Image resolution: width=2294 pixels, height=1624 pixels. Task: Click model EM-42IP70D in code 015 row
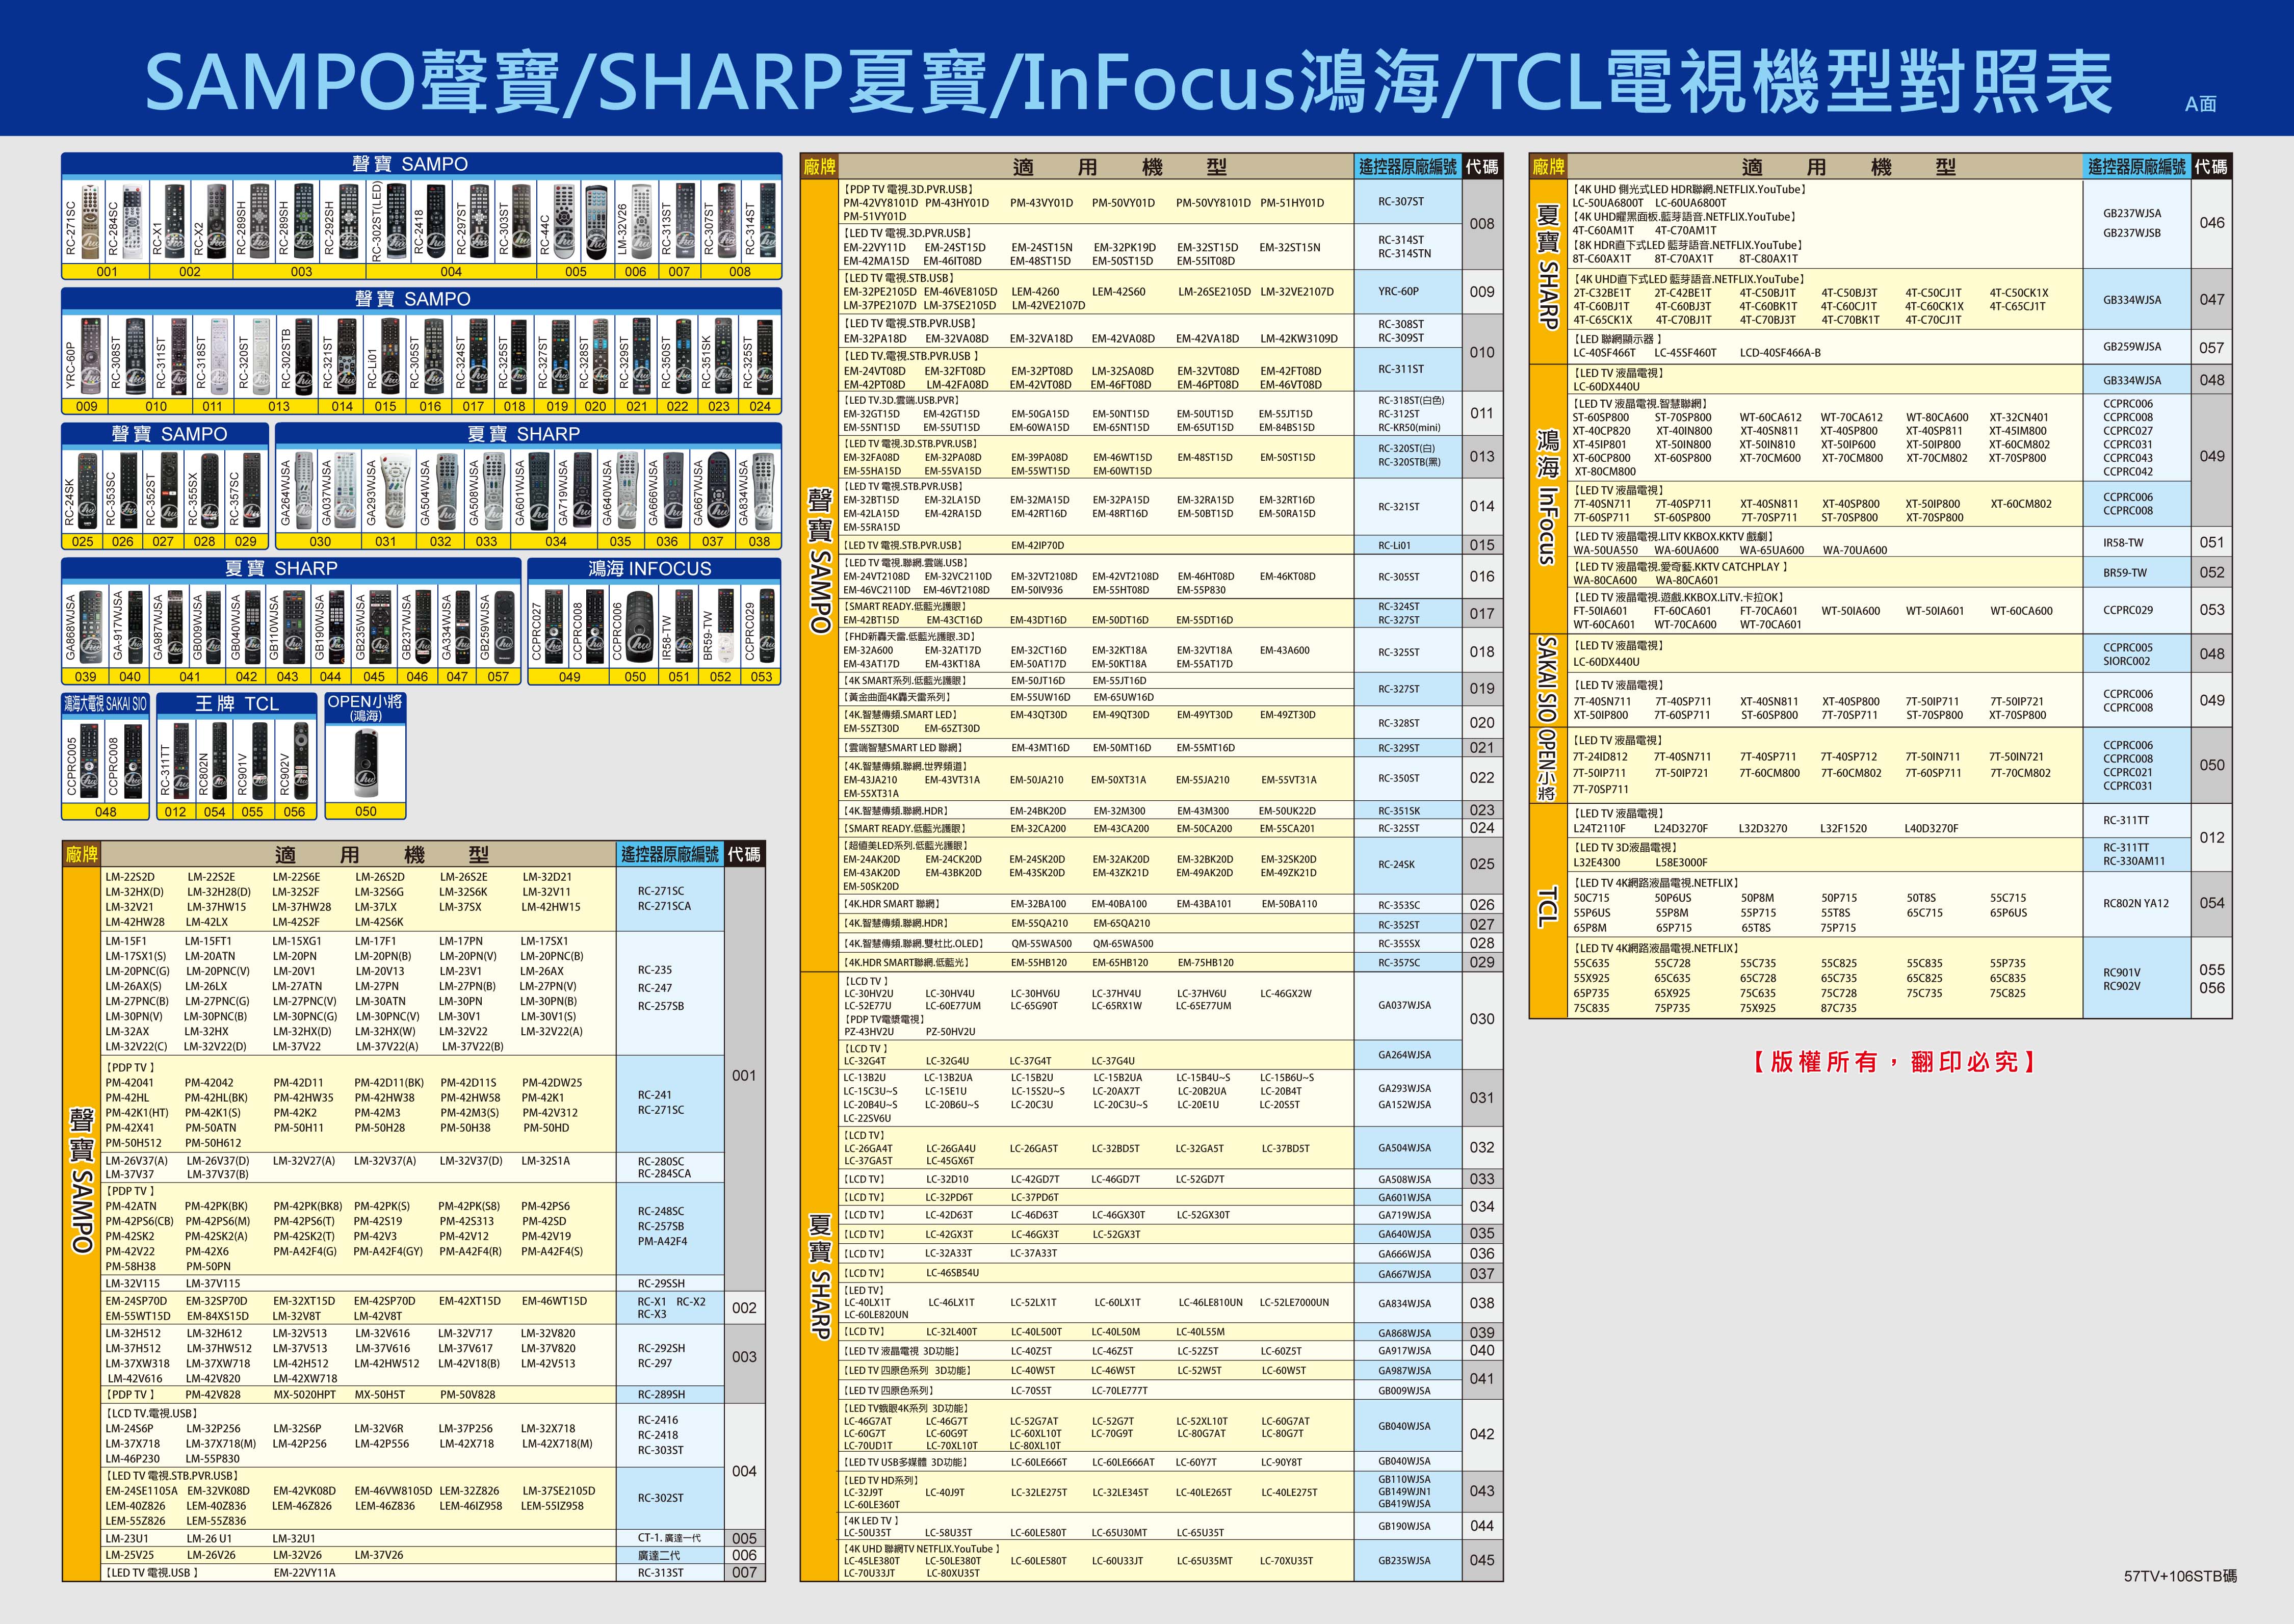1038,546
